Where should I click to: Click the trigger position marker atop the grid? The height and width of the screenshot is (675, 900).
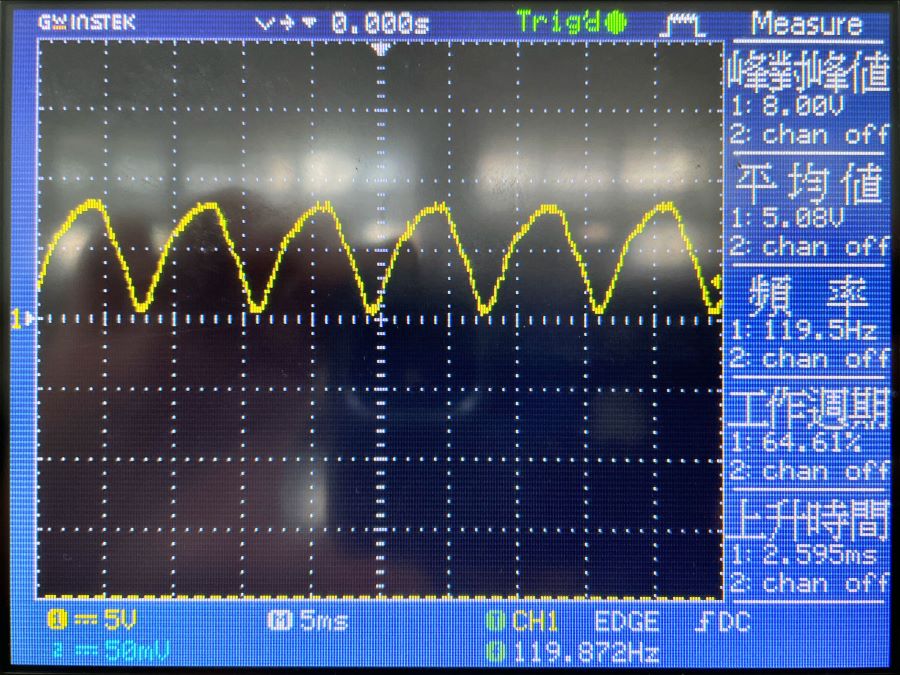pyautogui.click(x=380, y=47)
